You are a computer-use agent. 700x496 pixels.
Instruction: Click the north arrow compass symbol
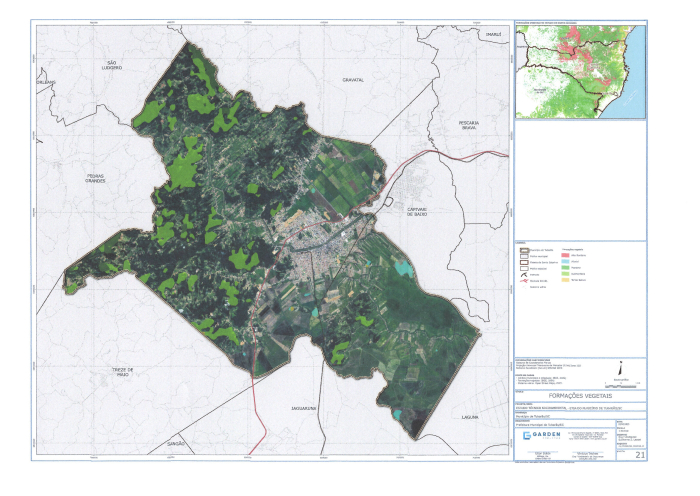(x=621, y=367)
